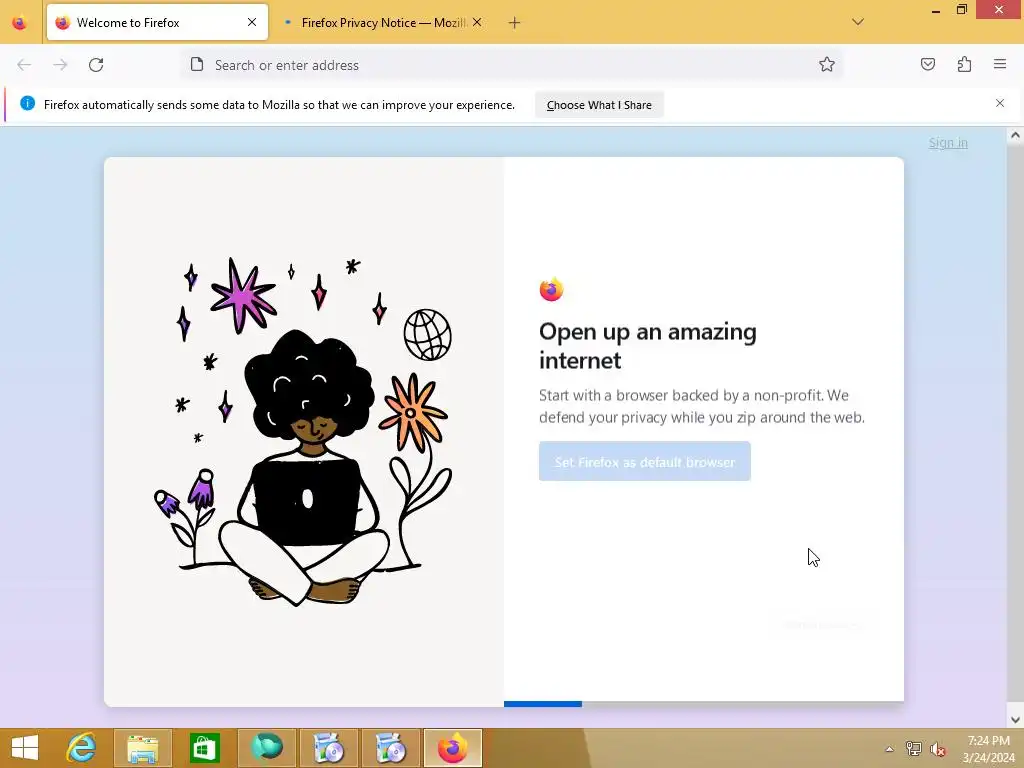Go back one page
The width and height of the screenshot is (1024, 768).
pyautogui.click(x=24, y=65)
